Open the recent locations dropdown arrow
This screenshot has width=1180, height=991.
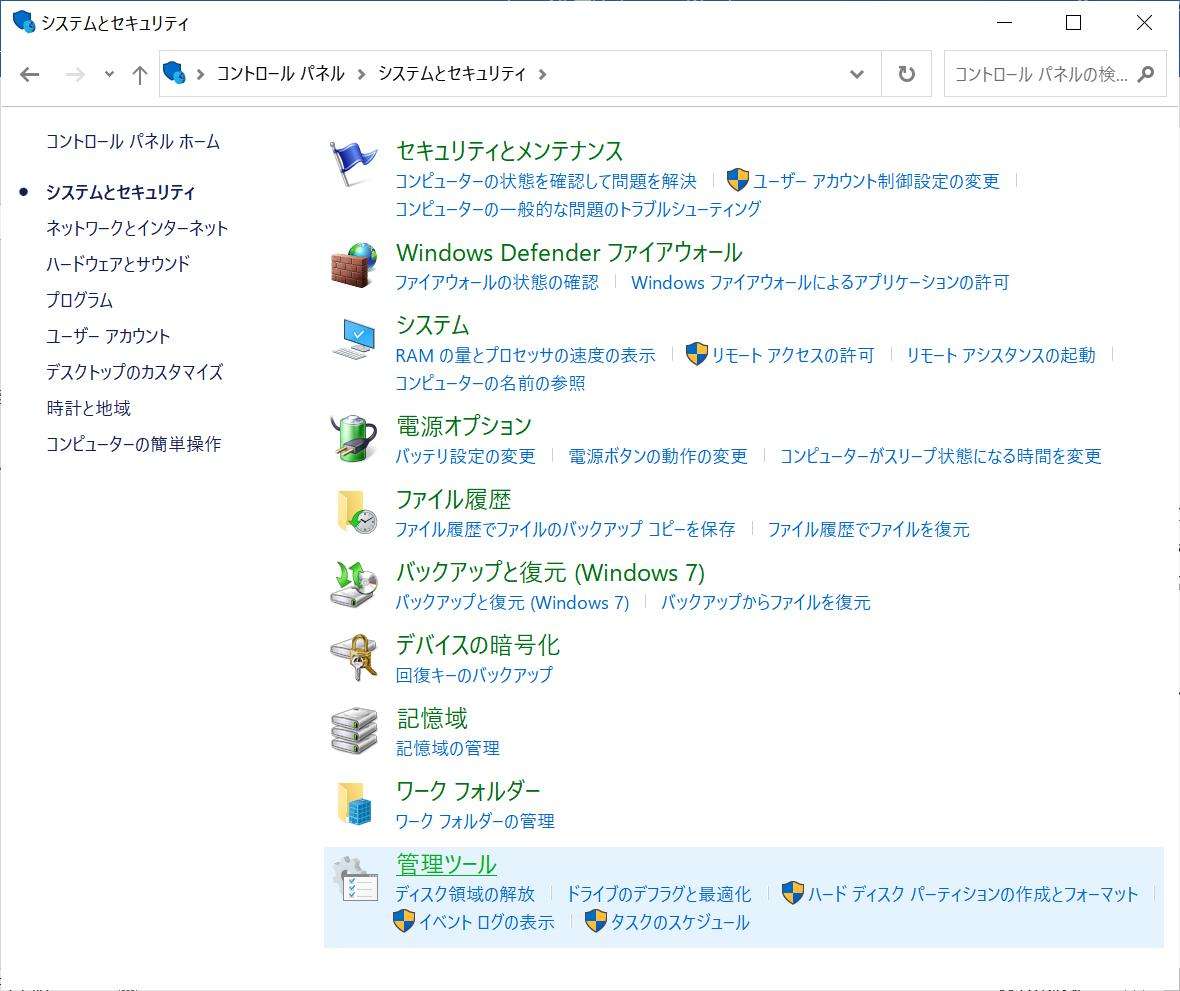(x=109, y=74)
